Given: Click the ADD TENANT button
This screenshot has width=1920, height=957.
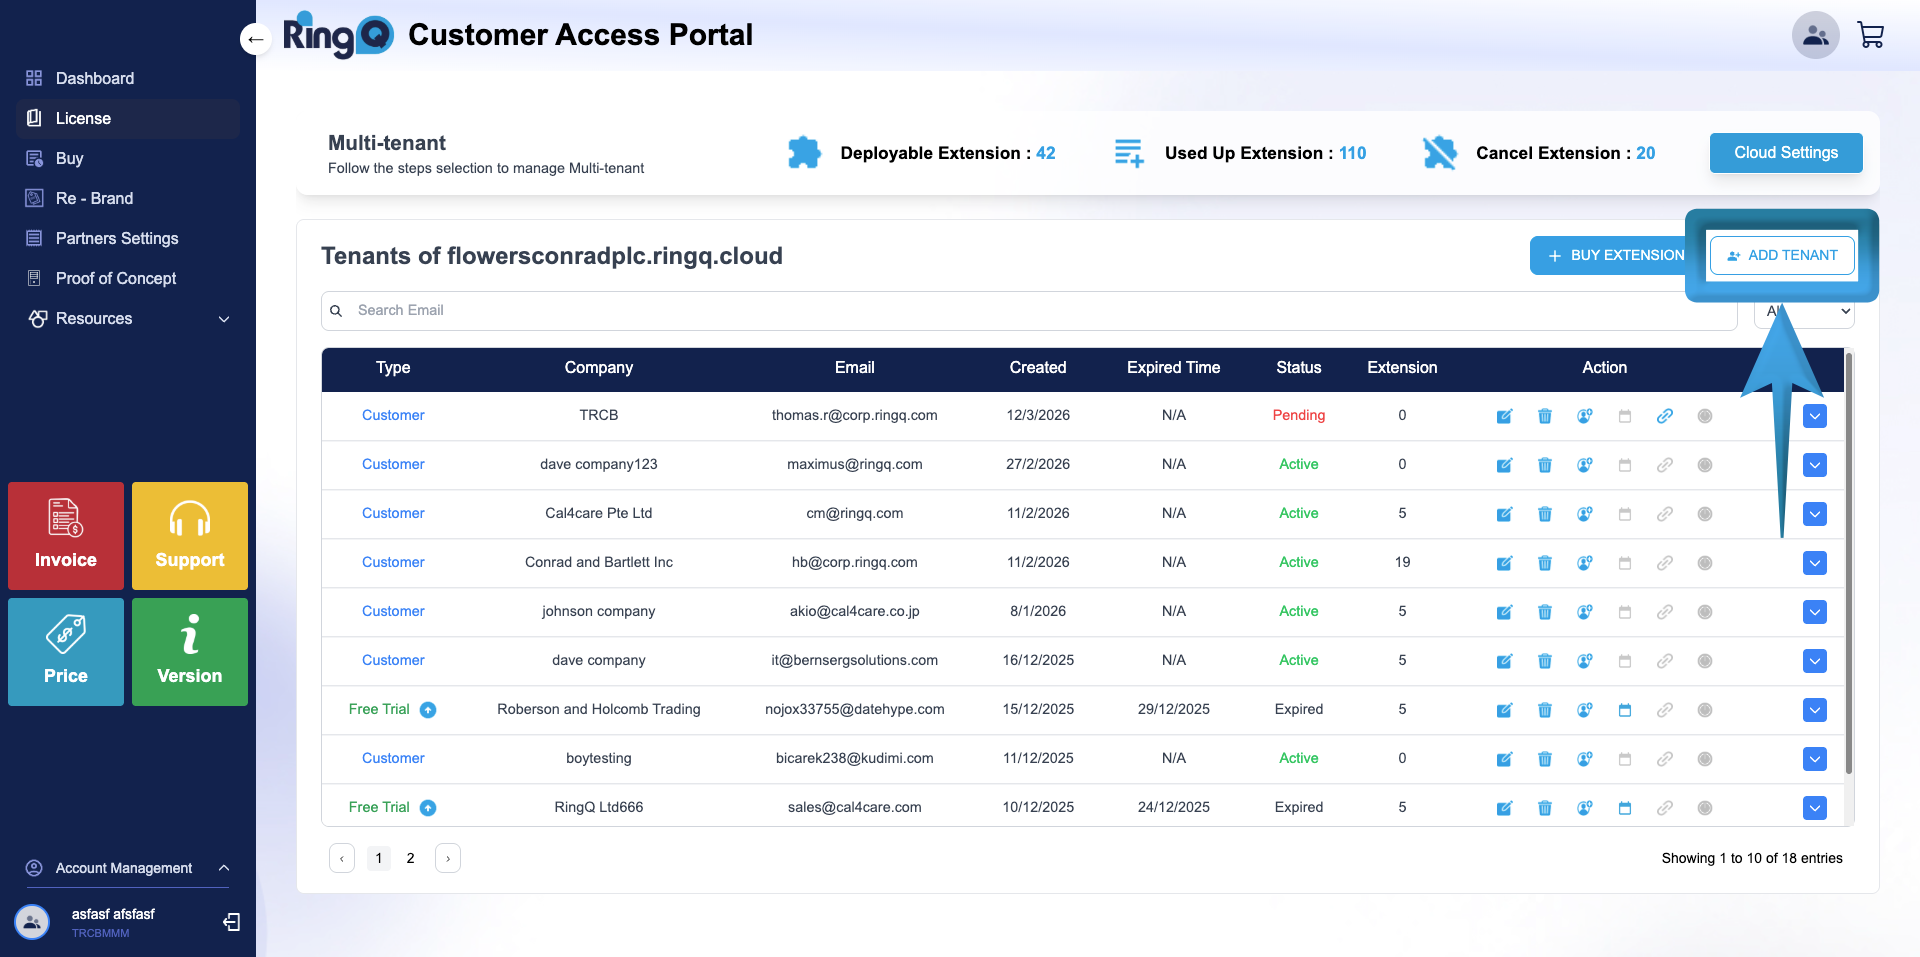Looking at the screenshot, I should [1781, 255].
